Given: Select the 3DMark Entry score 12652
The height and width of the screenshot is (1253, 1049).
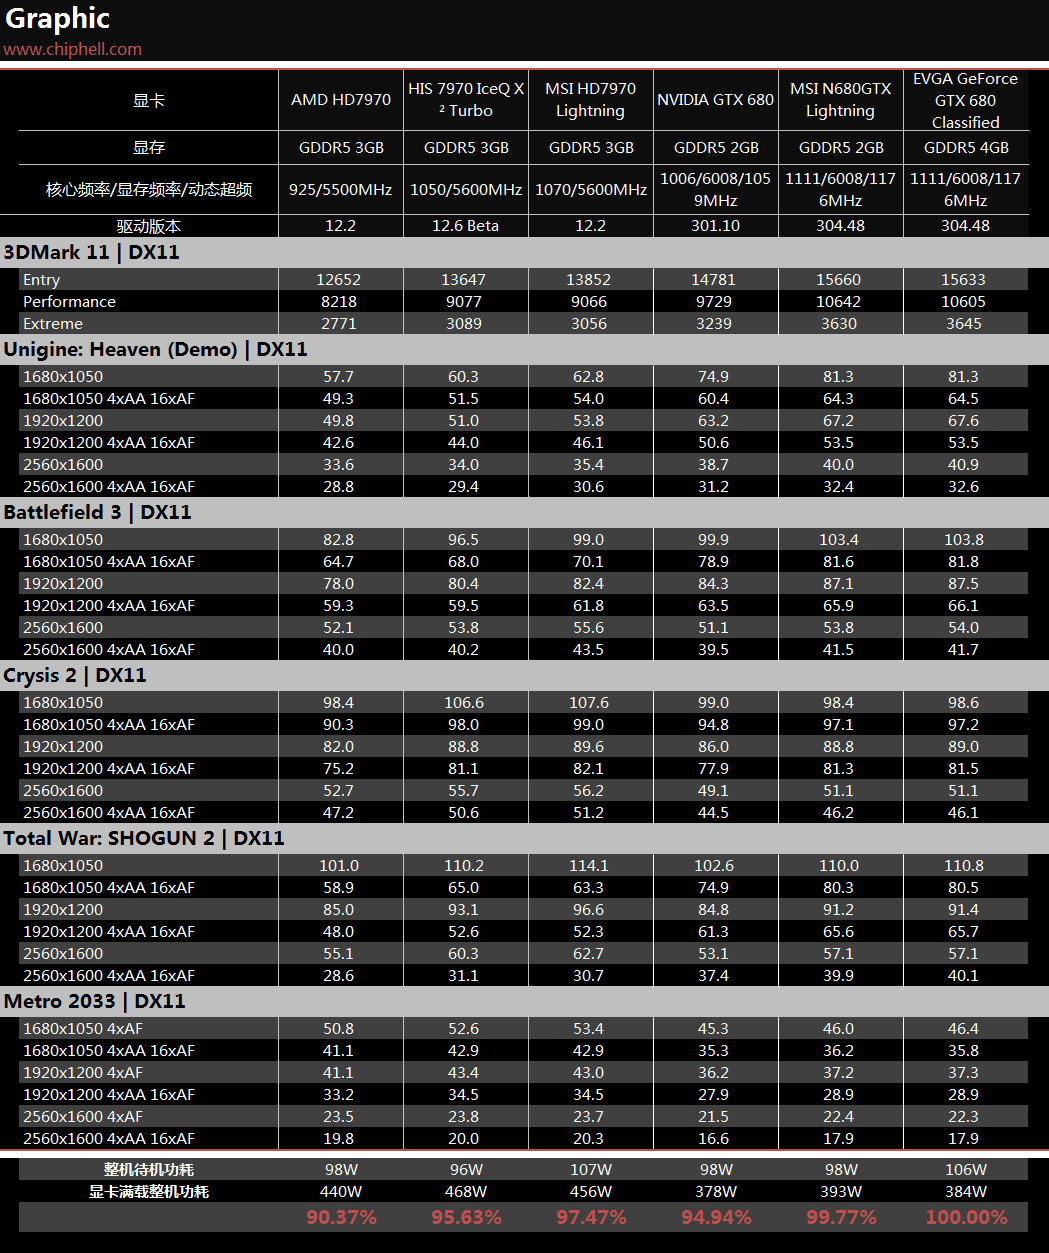Looking at the screenshot, I should click(339, 280).
